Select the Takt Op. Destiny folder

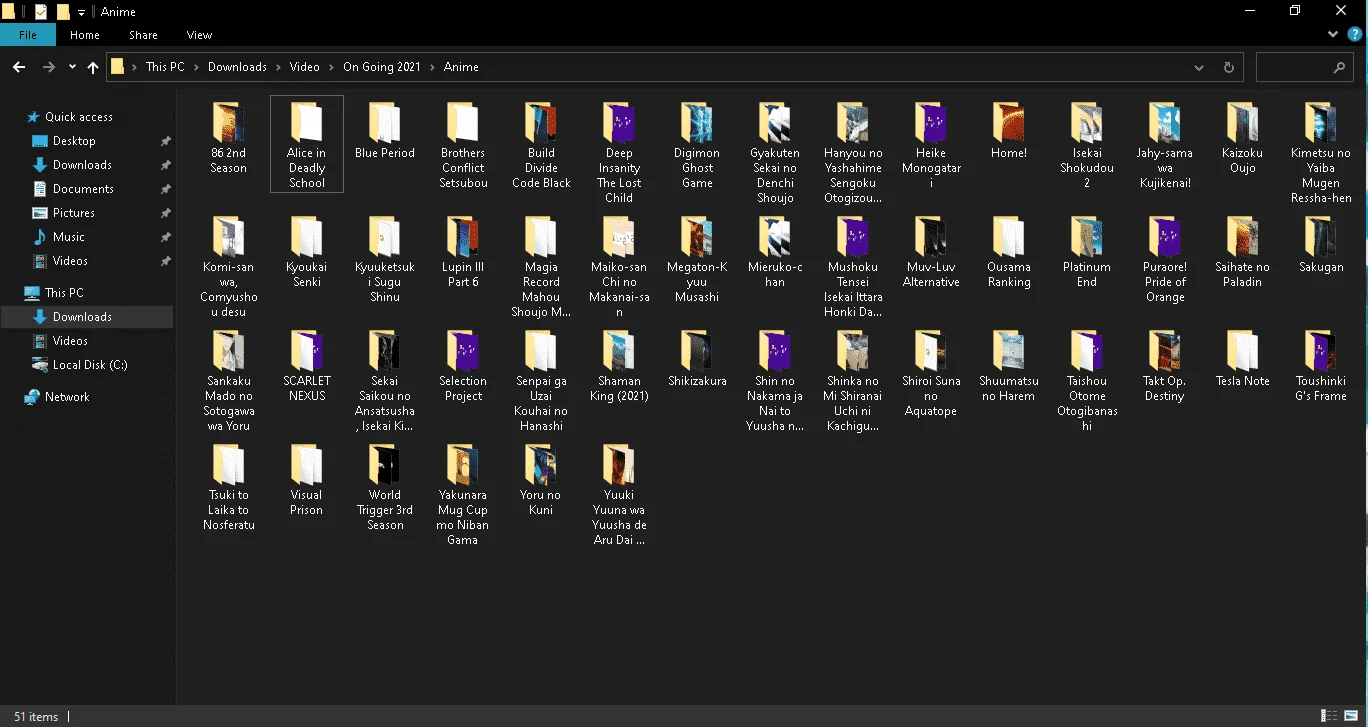point(1164,366)
